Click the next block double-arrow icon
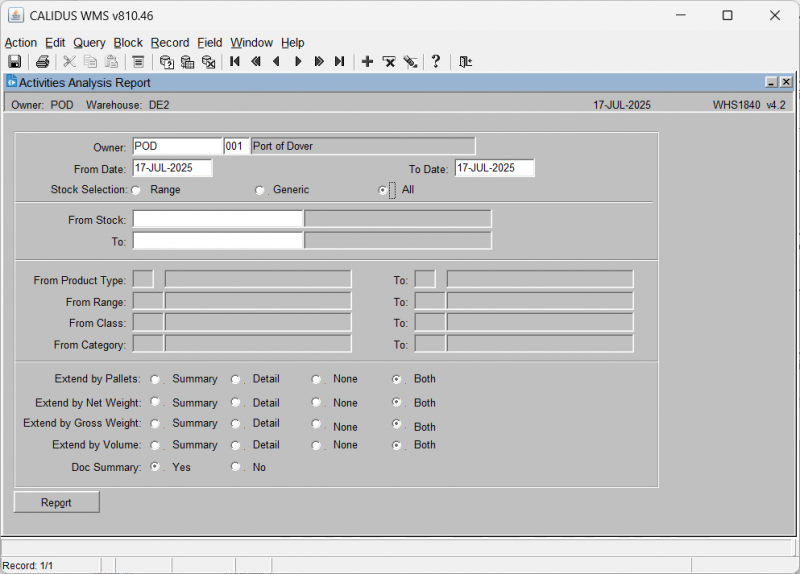The width and height of the screenshot is (800, 574). coord(319,62)
